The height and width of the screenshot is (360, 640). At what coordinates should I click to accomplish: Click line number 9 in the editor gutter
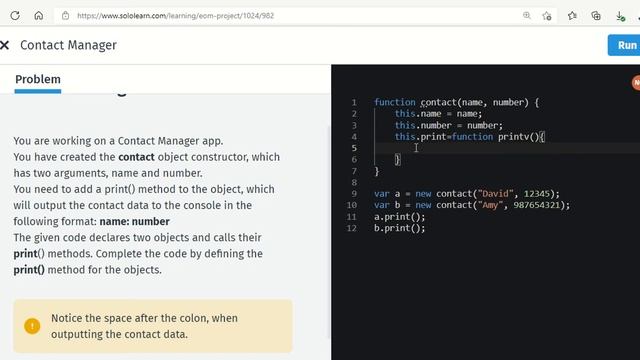coord(354,194)
